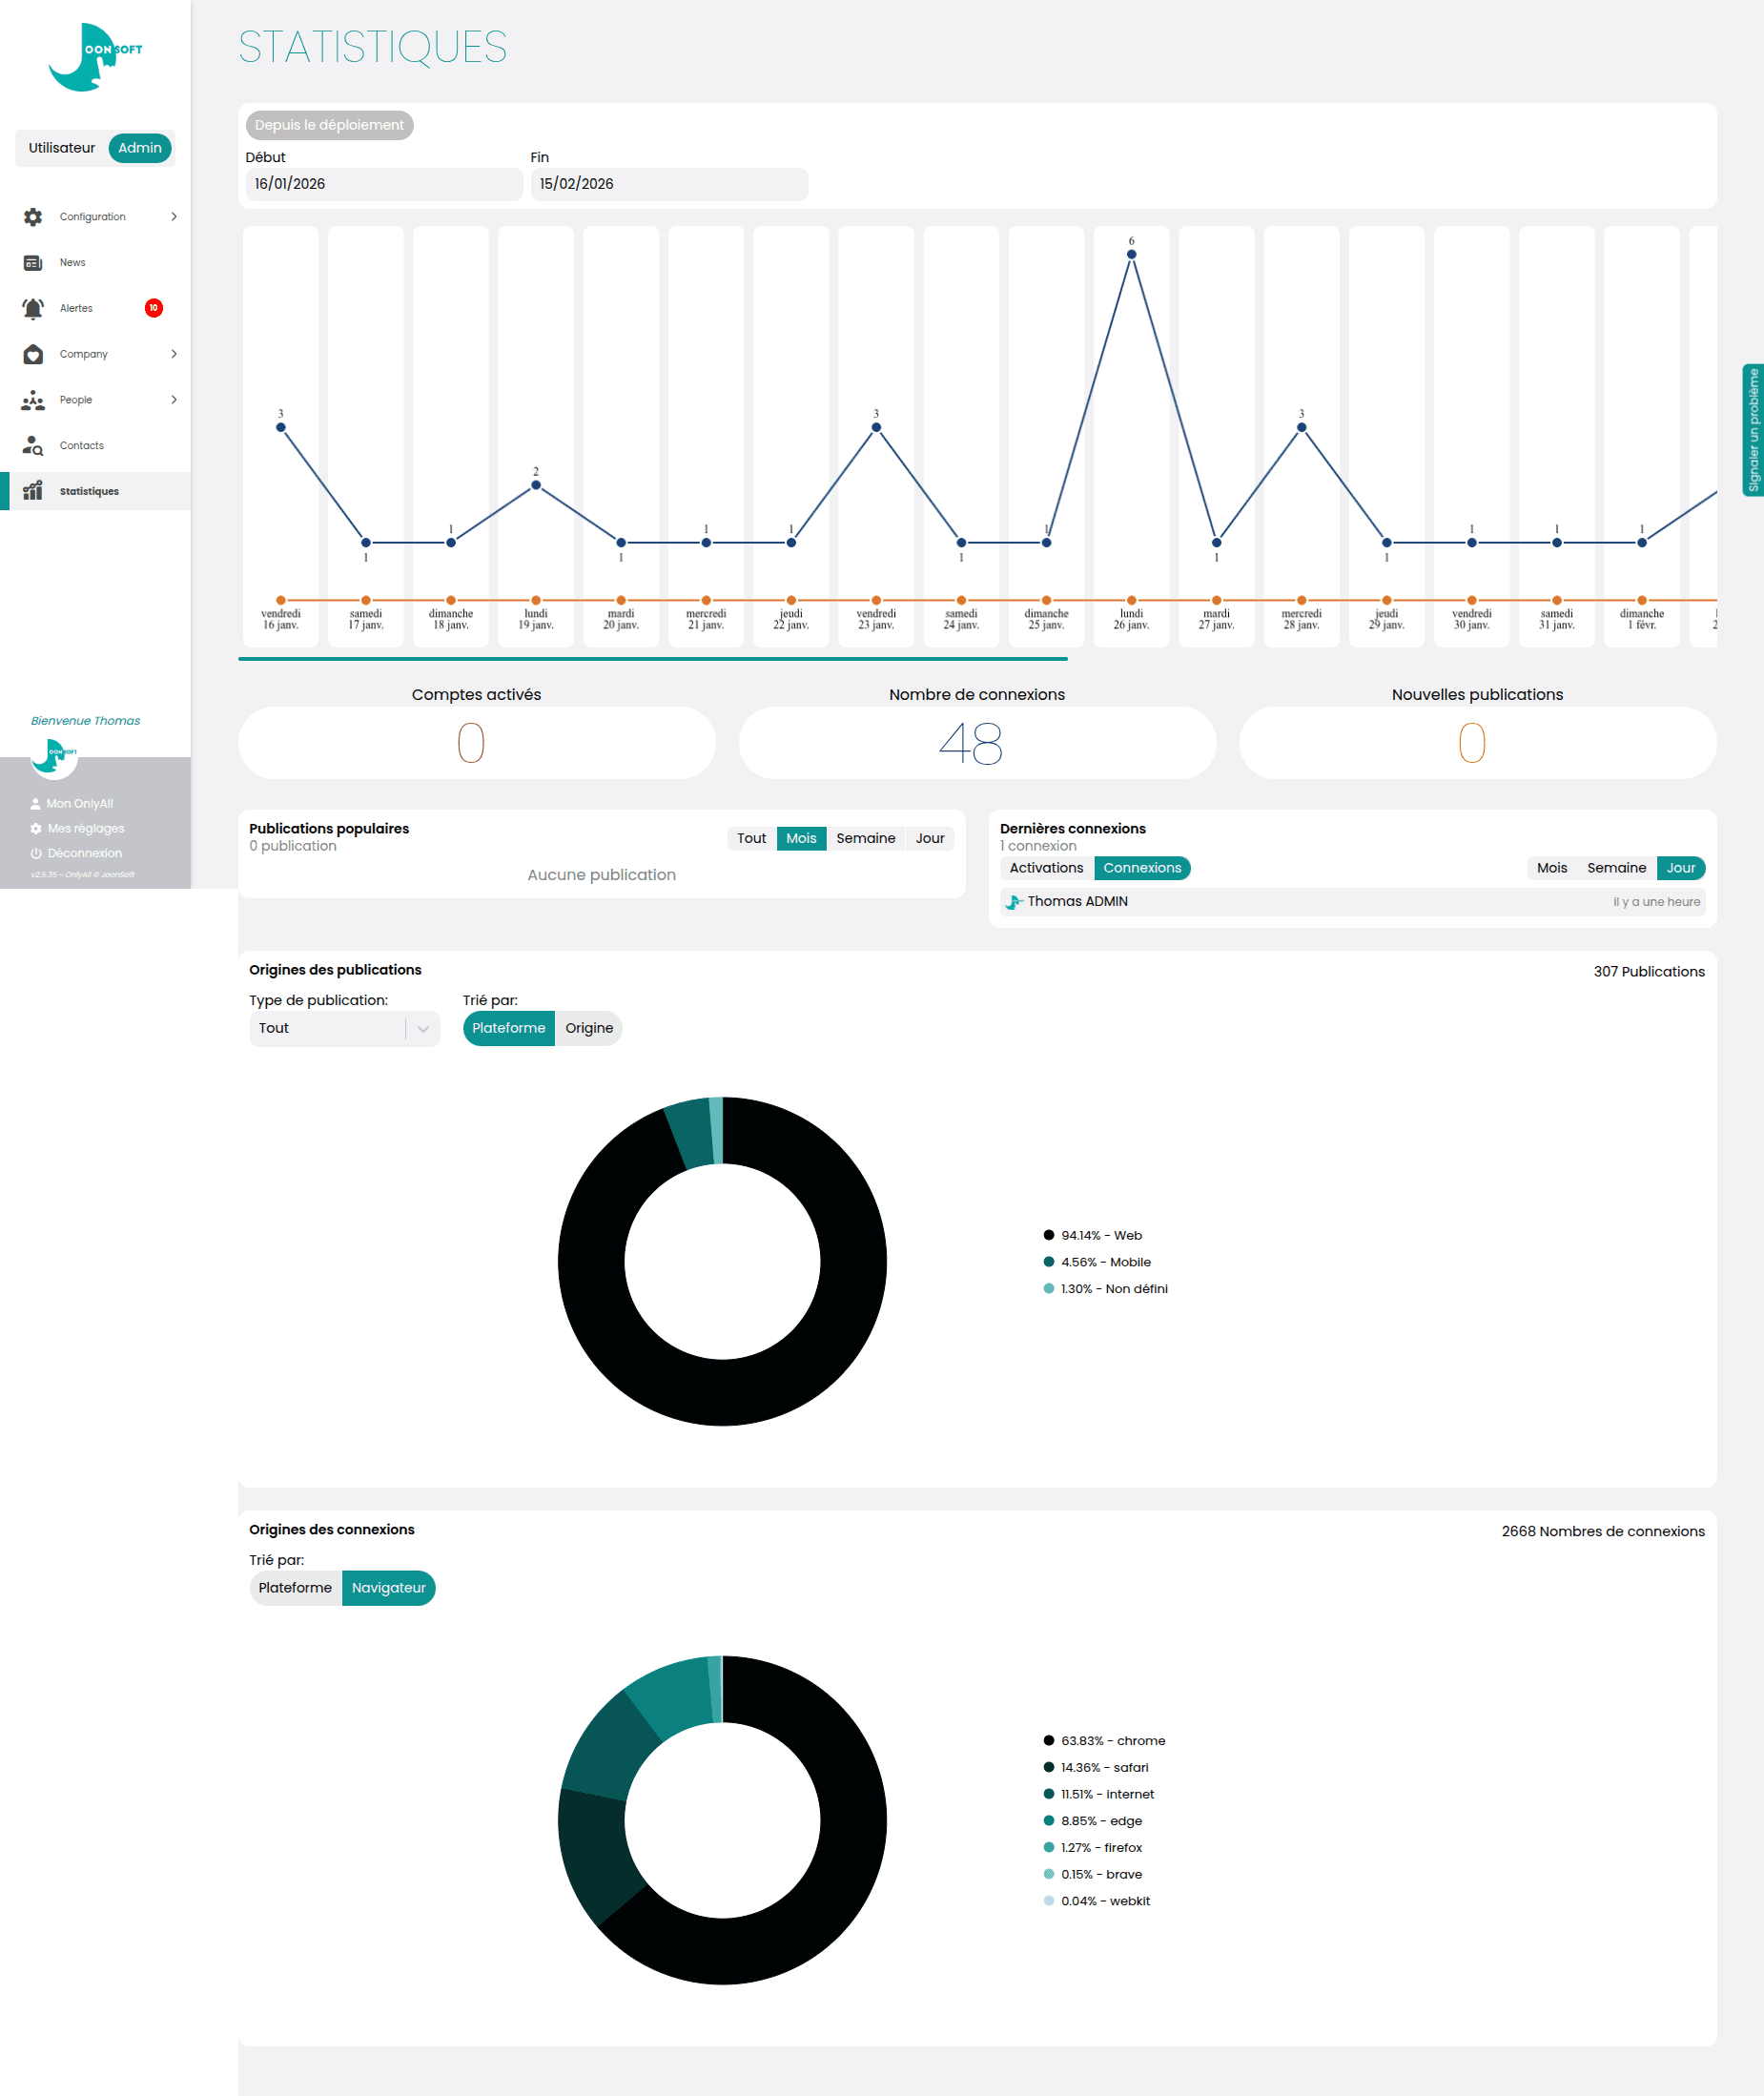This screenshot has width=1764, height=2096.
Task: Switch to Utilisateur mode
Action: (x=62, y=148)
